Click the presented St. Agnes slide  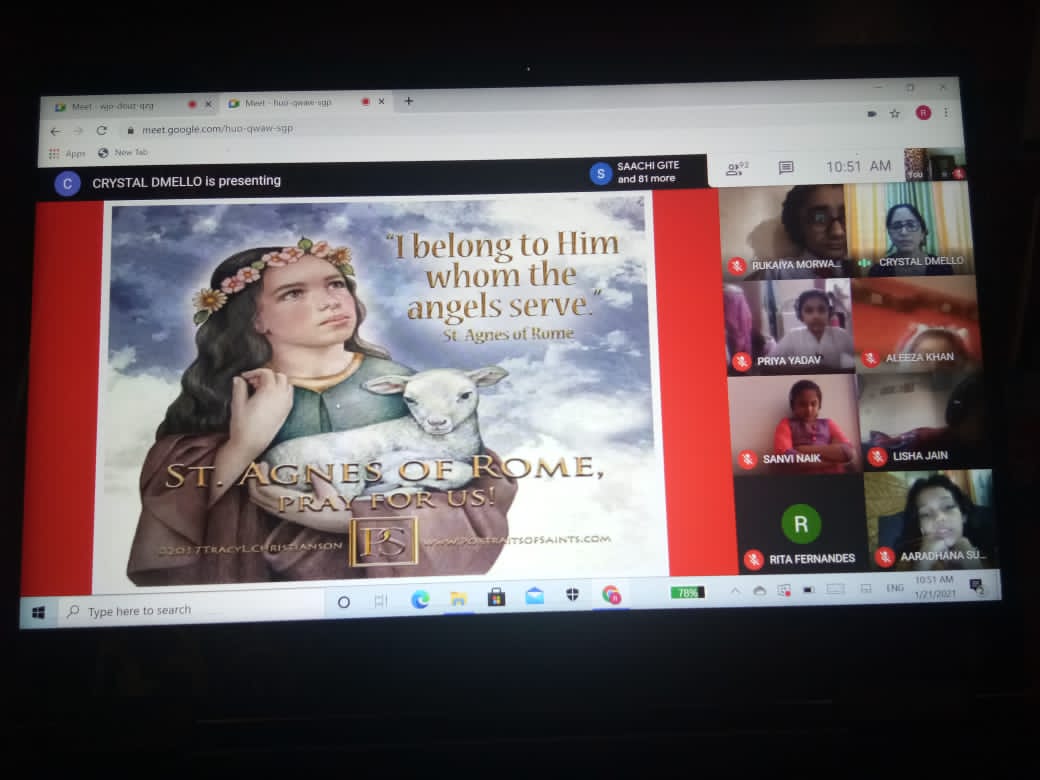[381, 392]
